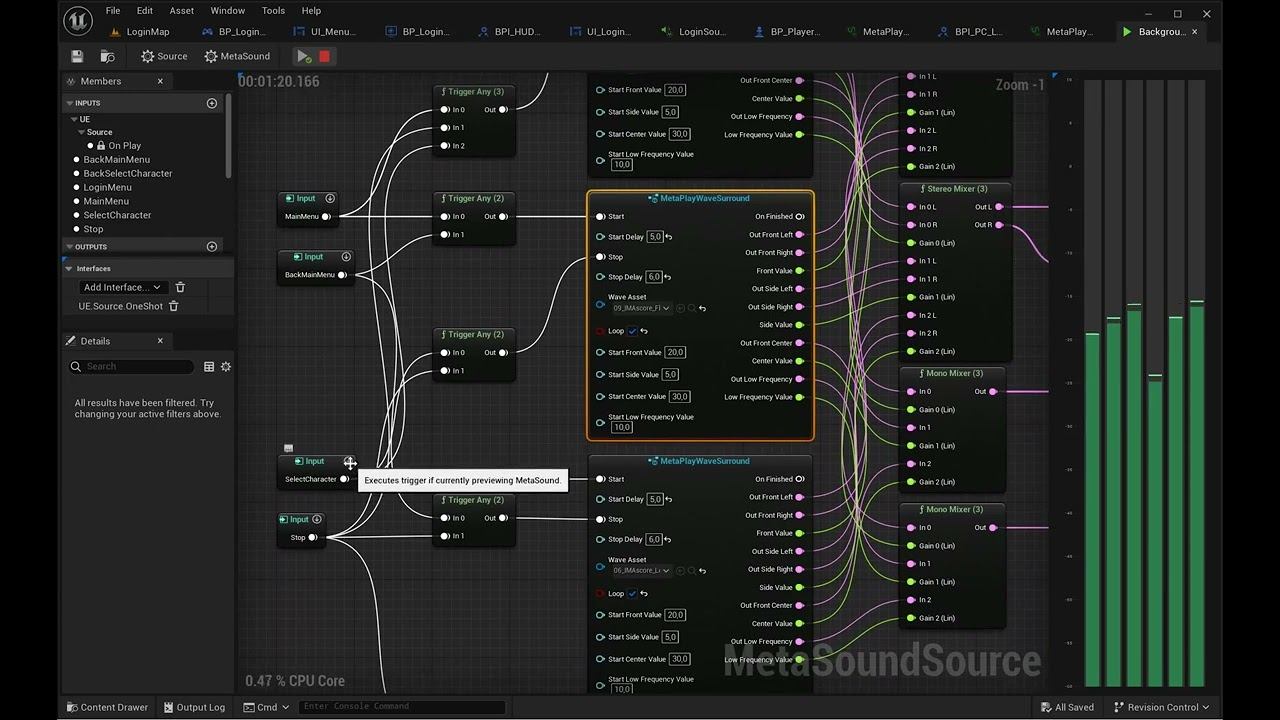Switch to the BP_Player tab
Image resolution: width=1280 pixels, height=720 pixels.
pyautogui.click(x=786, y=32)
